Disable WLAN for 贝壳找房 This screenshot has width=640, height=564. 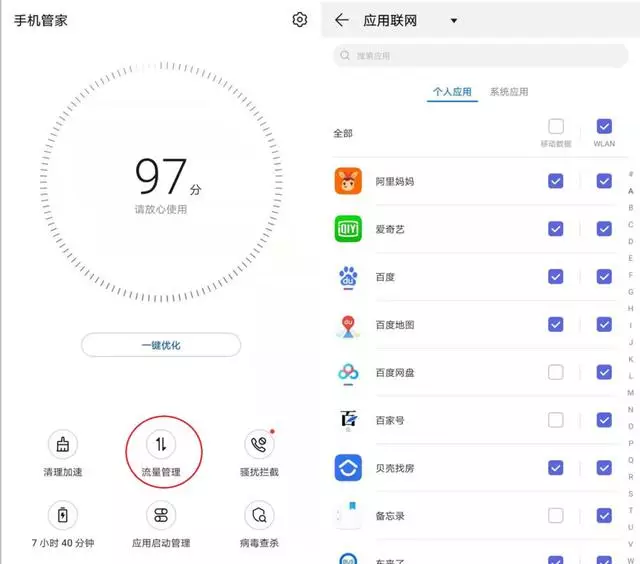coord(604,468)
